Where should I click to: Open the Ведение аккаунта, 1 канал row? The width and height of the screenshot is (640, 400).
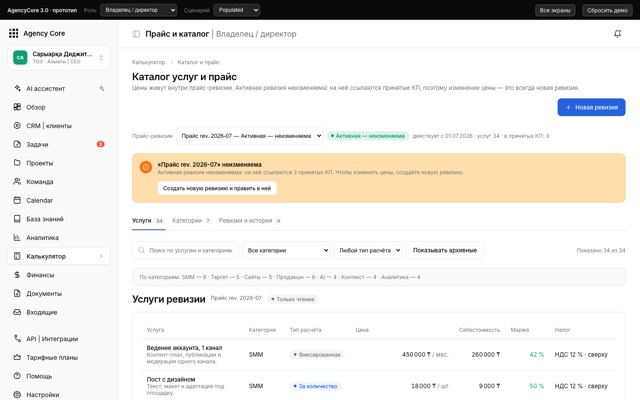[x=379, y=355]
